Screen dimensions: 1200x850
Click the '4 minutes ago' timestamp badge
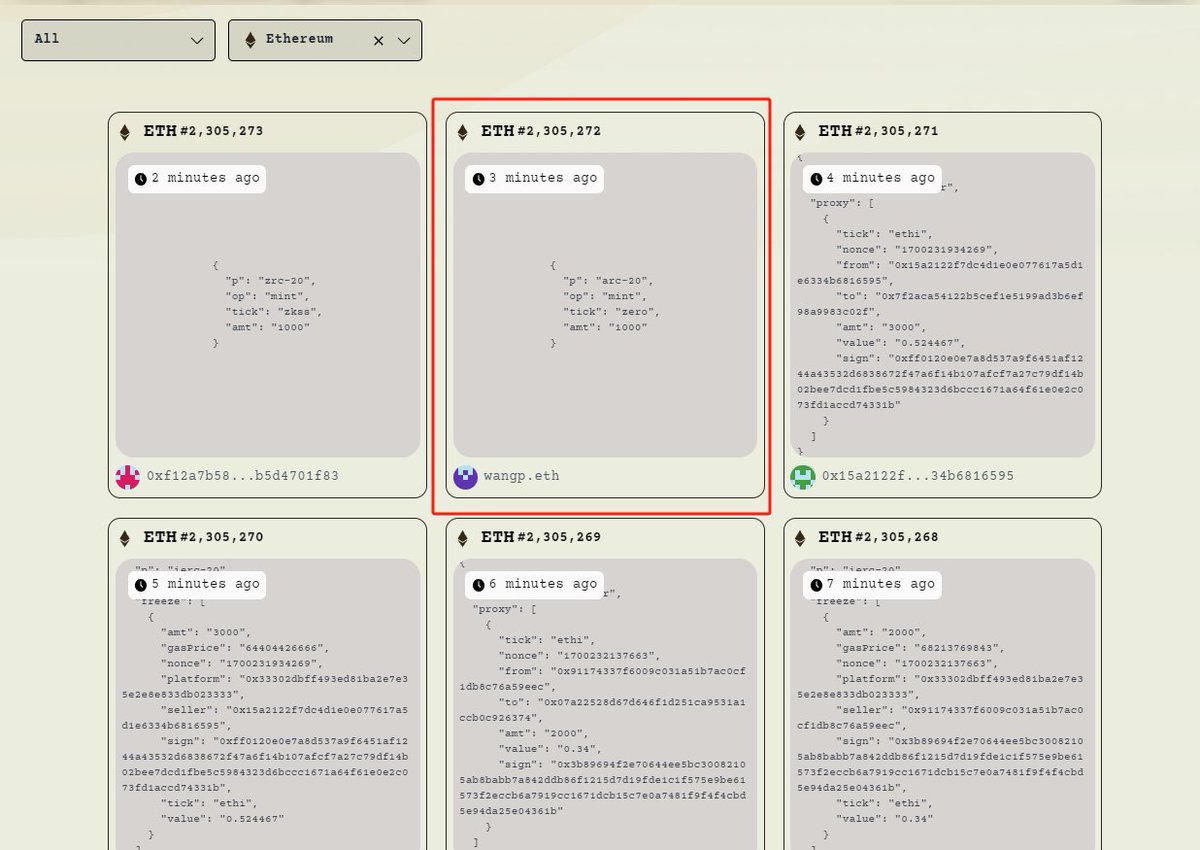click(872, 178)
